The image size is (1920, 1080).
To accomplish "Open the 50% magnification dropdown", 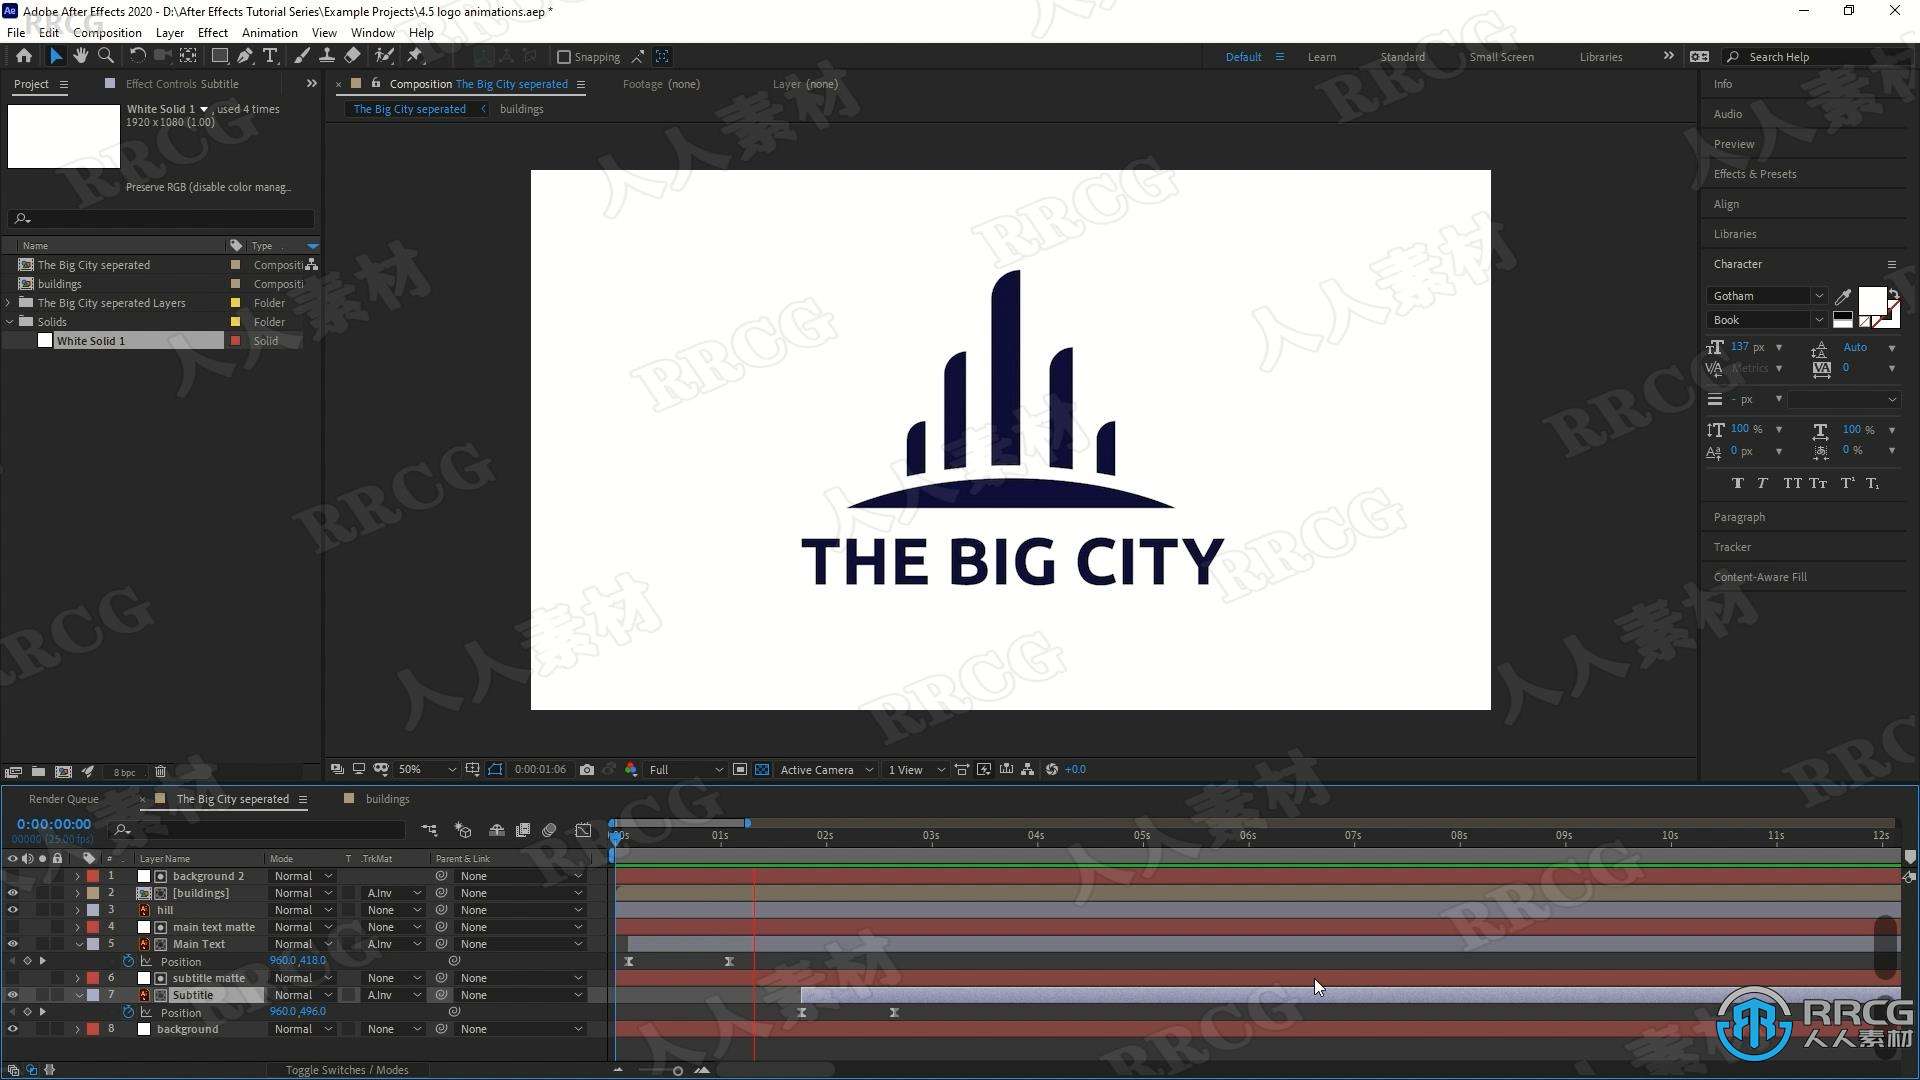I will point(427,770).
